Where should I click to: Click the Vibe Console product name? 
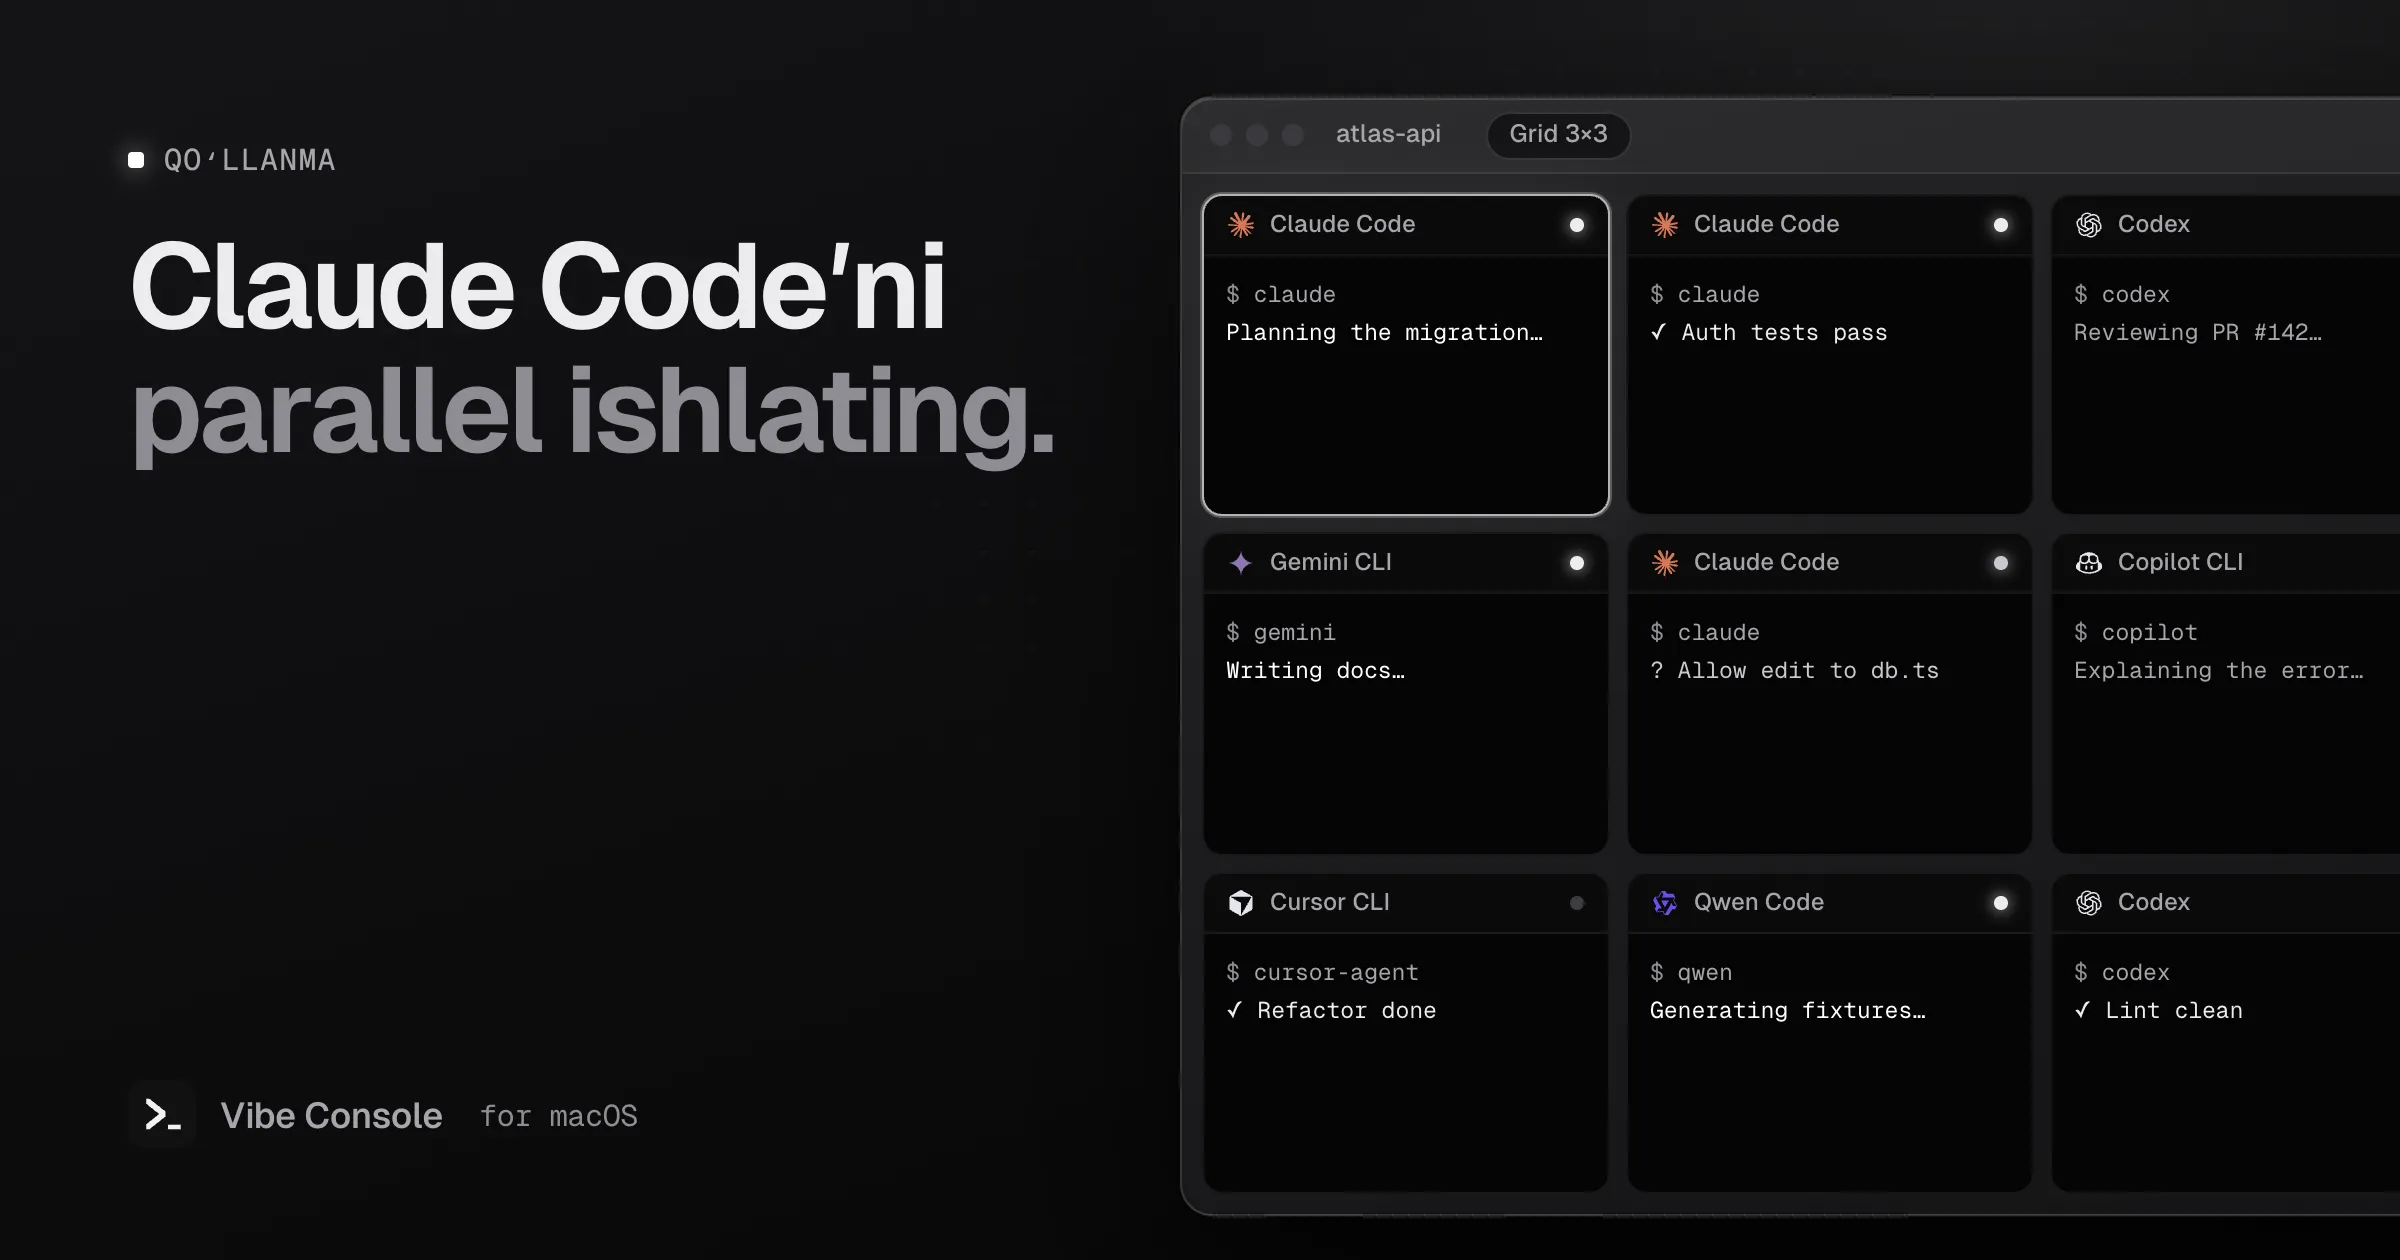(331, 1116)
